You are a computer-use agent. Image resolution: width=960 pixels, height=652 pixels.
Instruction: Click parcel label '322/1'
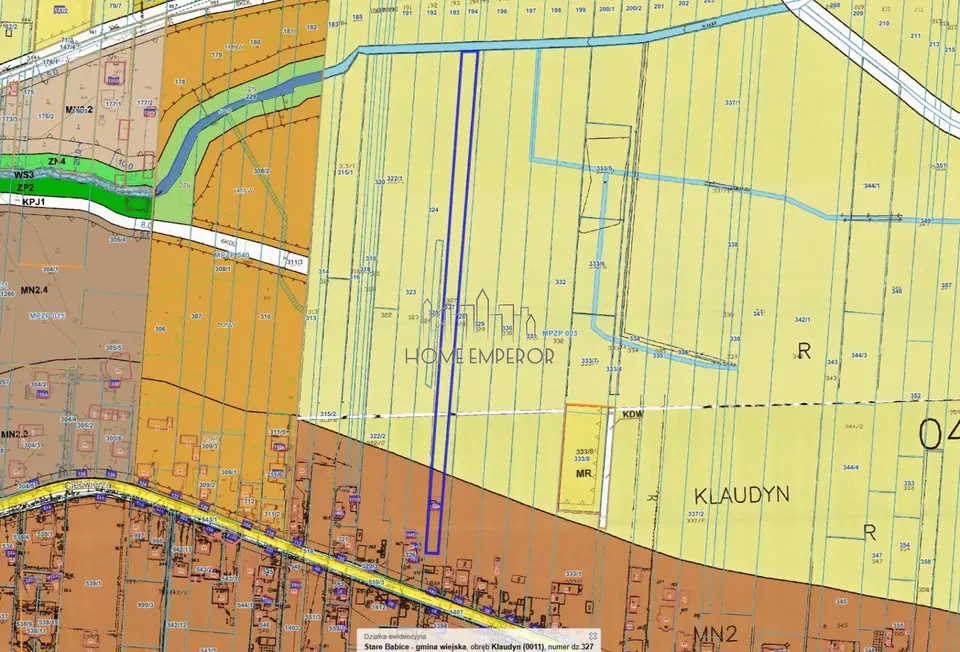pyautogui.click(x=395, y=179)
